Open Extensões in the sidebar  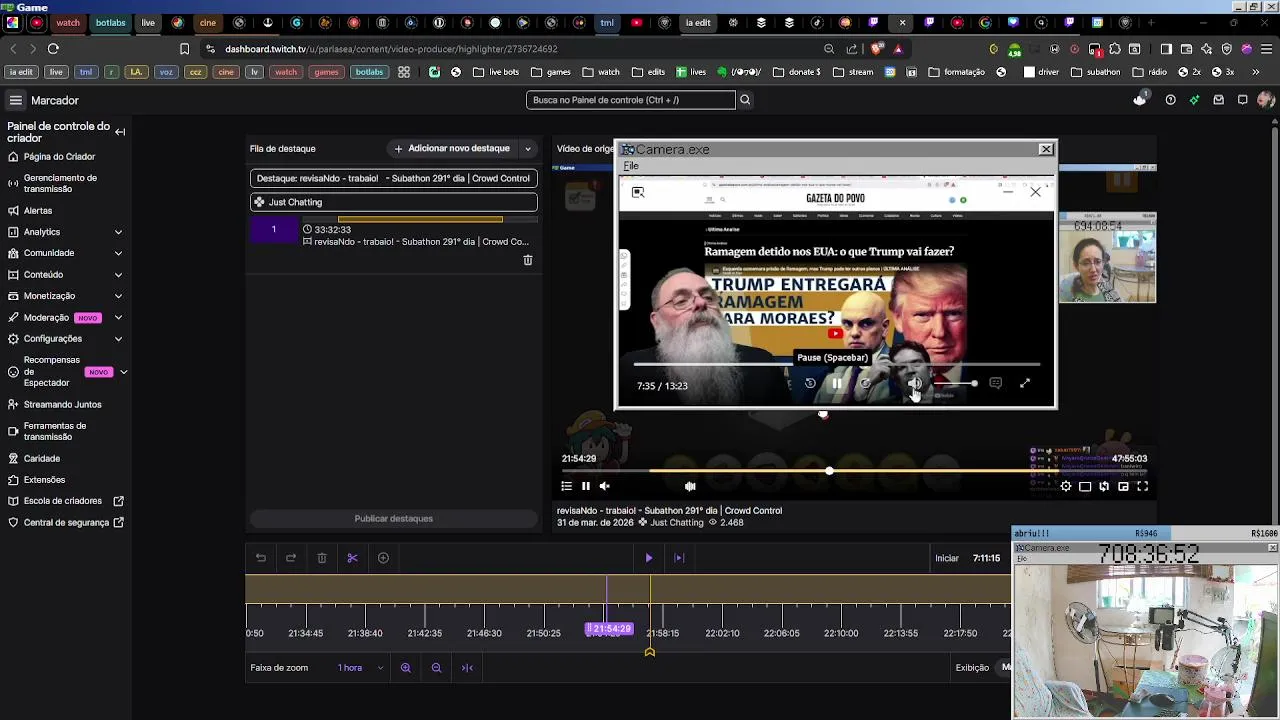click(45, 480)
